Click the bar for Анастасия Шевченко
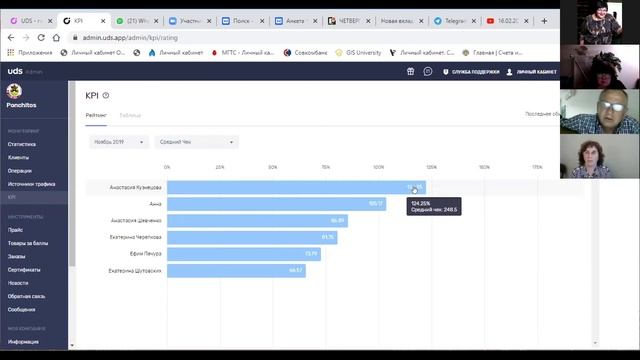 tap(258, 220)
